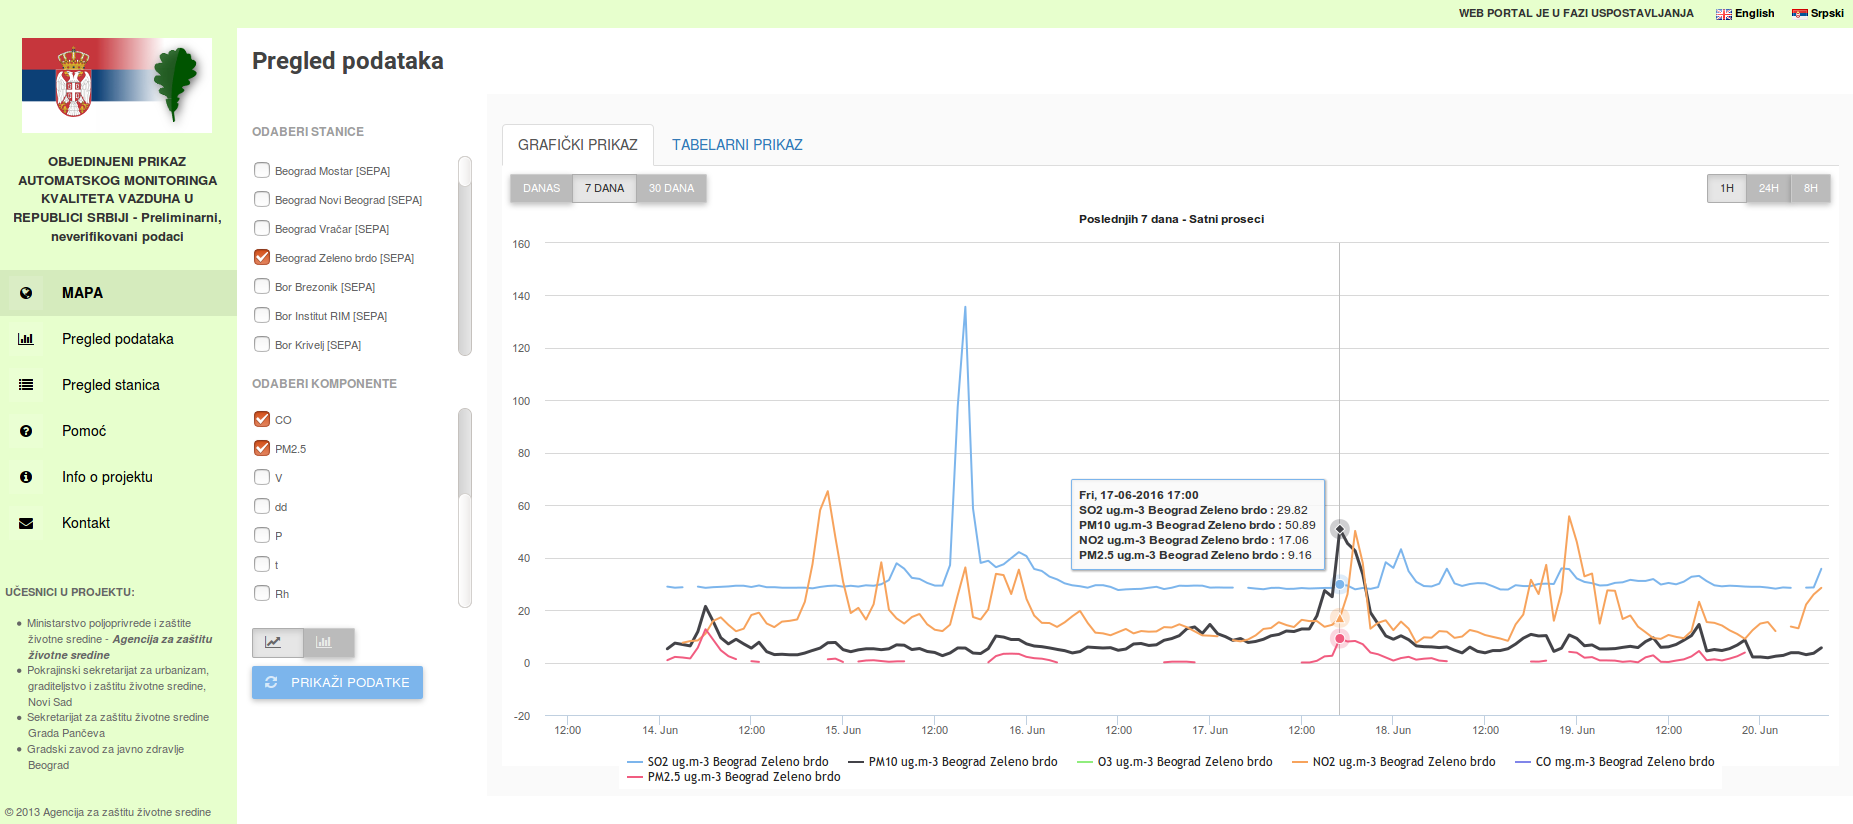This screenshot has width=1853, height=824.
Task: Check the Beograd Vračar [SEPA] station
Action: [x=262, y=229]
